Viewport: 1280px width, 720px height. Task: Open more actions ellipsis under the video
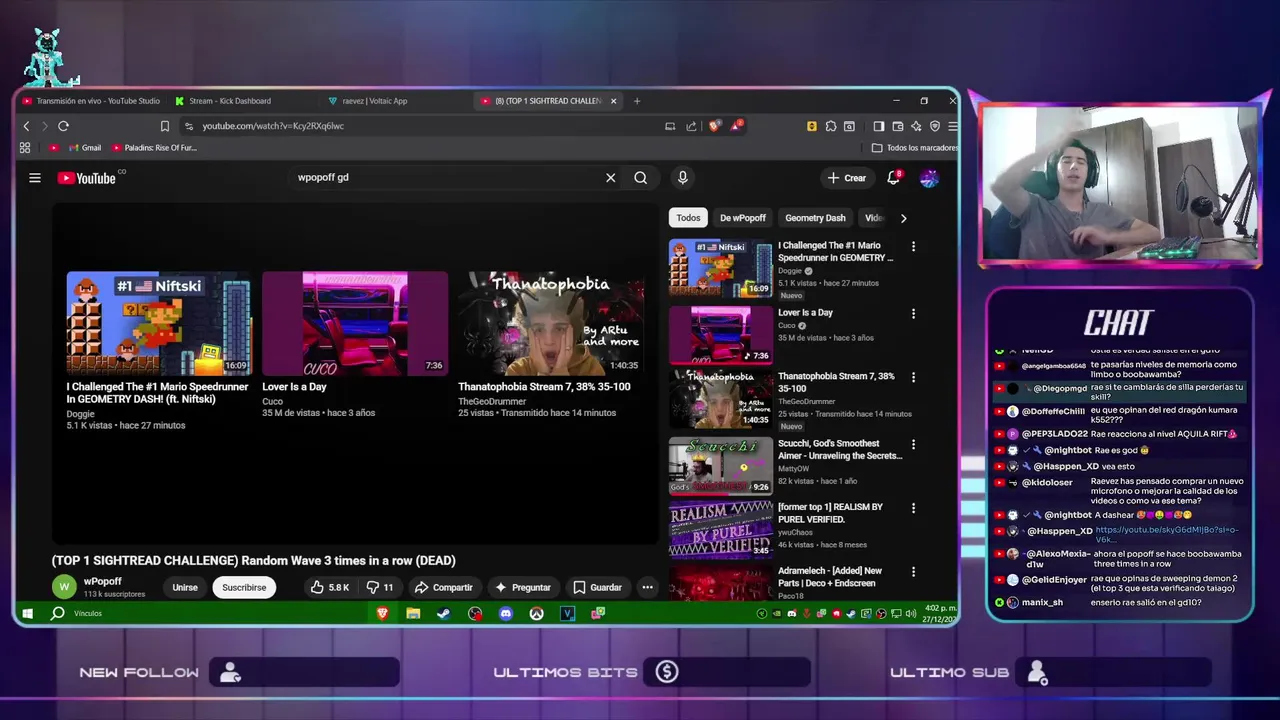point(647,587)
